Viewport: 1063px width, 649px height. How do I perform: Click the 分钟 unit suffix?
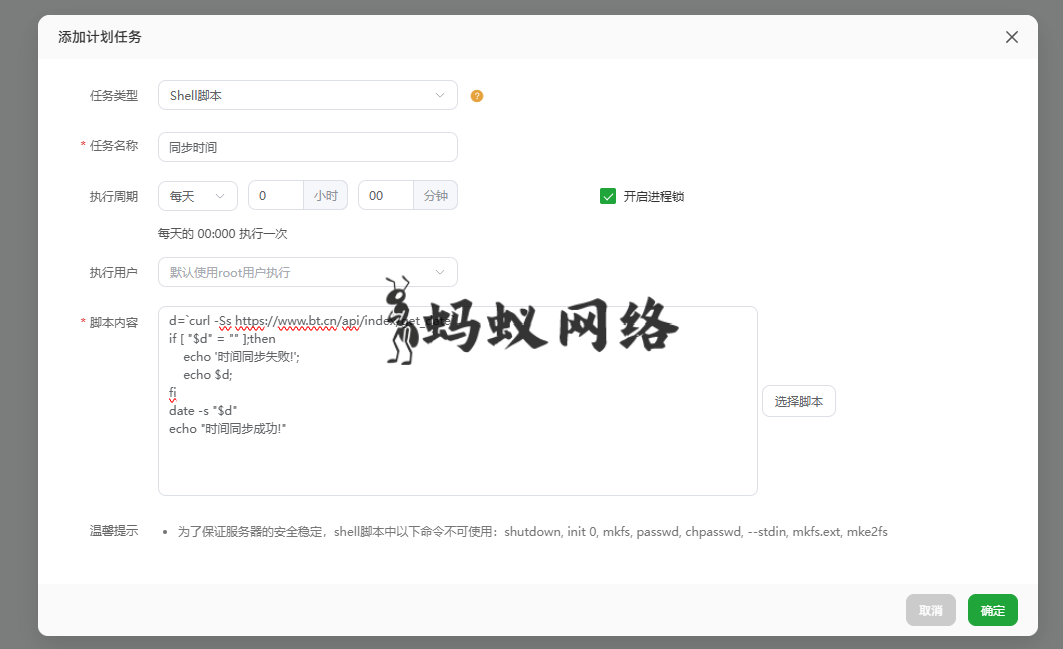pyautogui.click(x=436, y=196)
